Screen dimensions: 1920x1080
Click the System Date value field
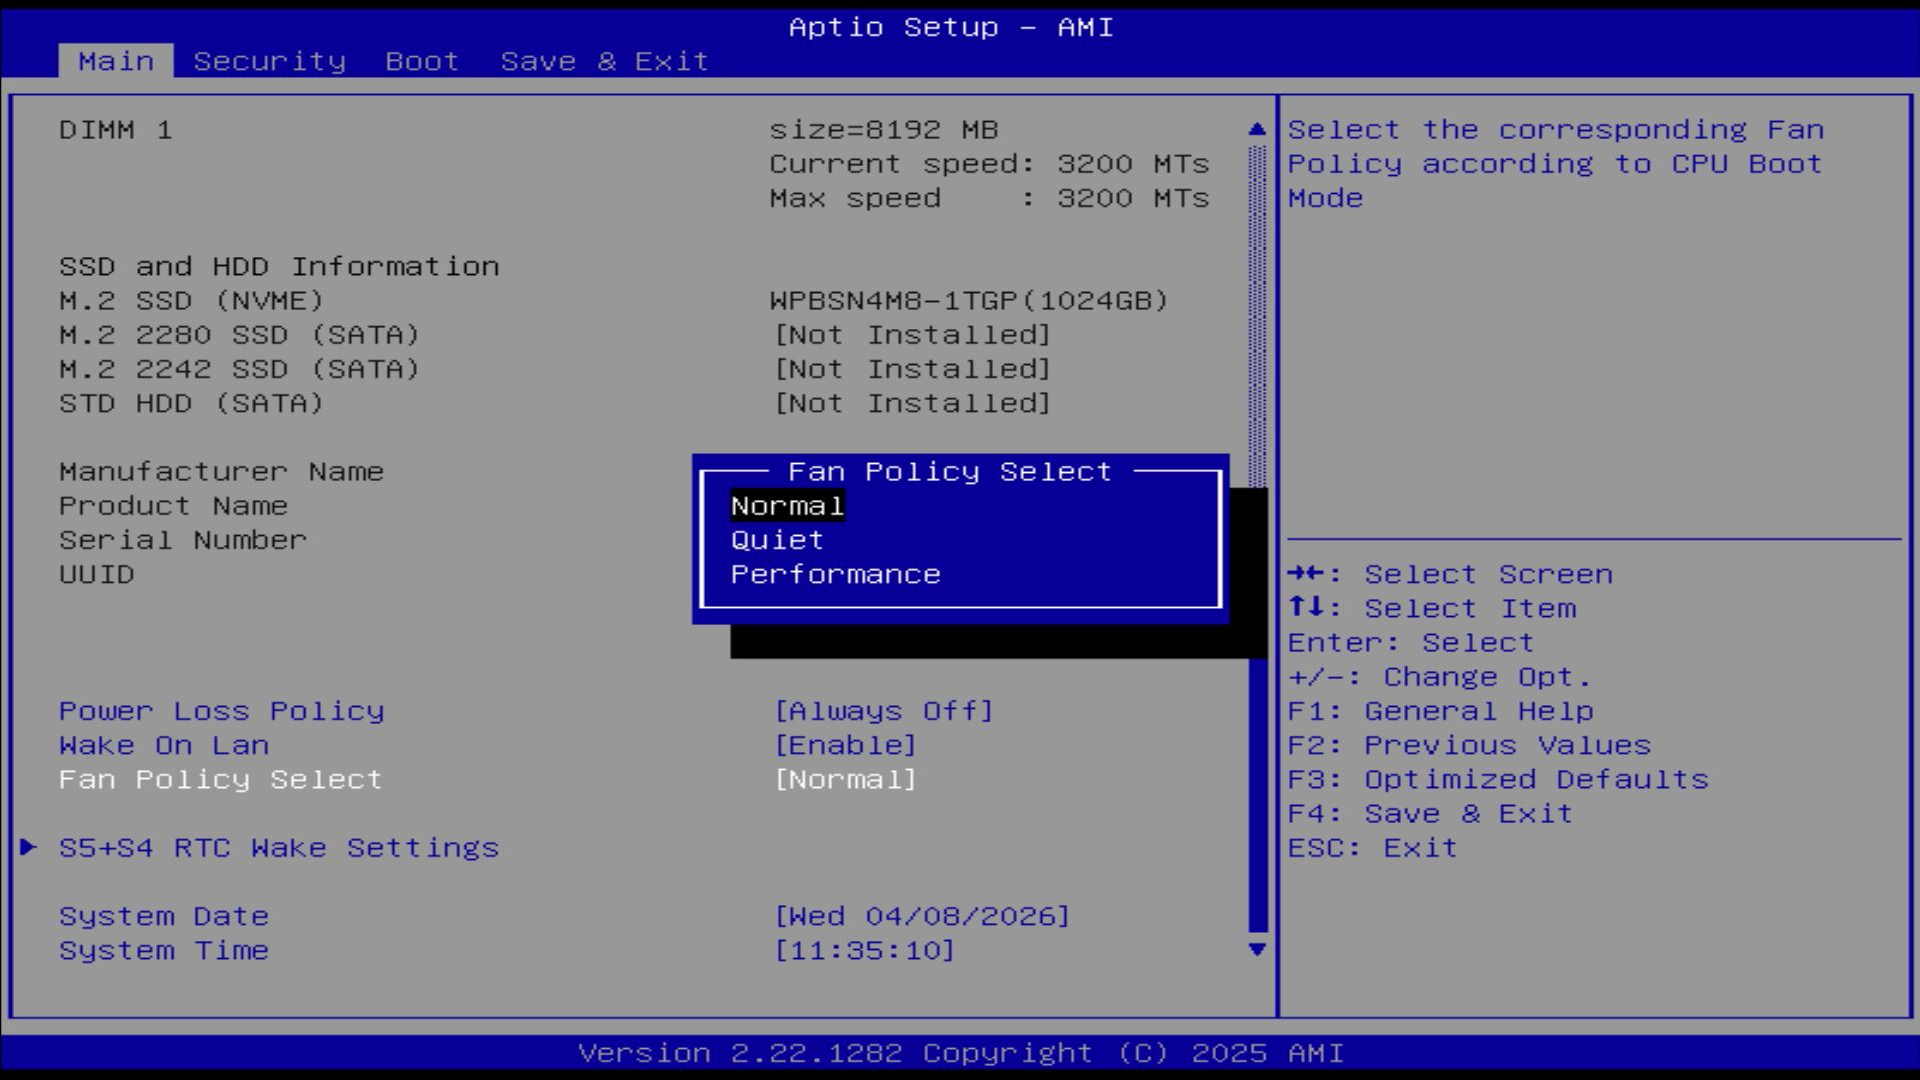(921, 916)
